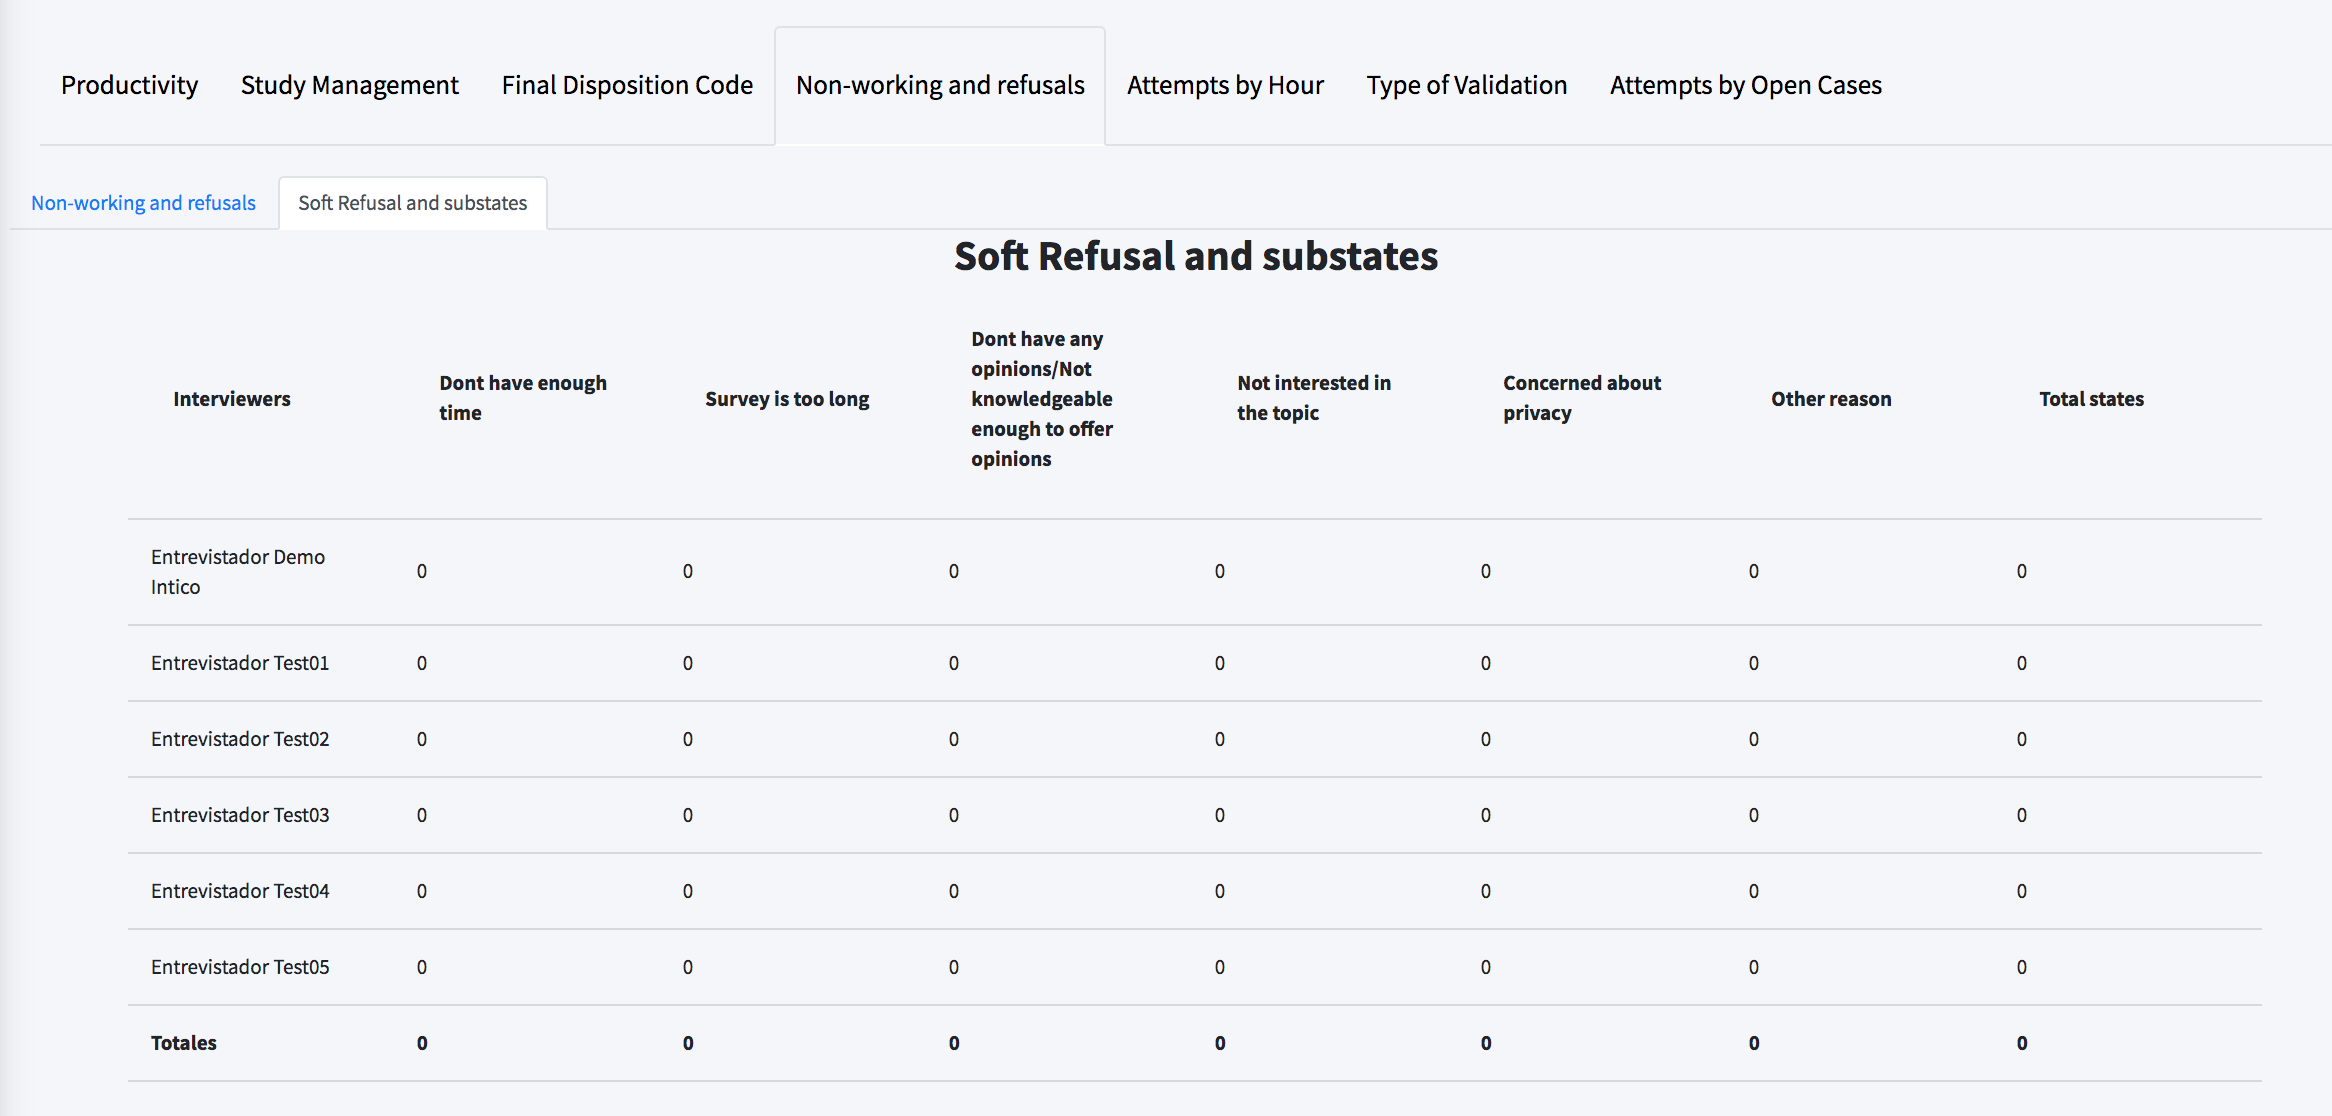Click Totales value under Total states

click(x=2022, y=1043)
